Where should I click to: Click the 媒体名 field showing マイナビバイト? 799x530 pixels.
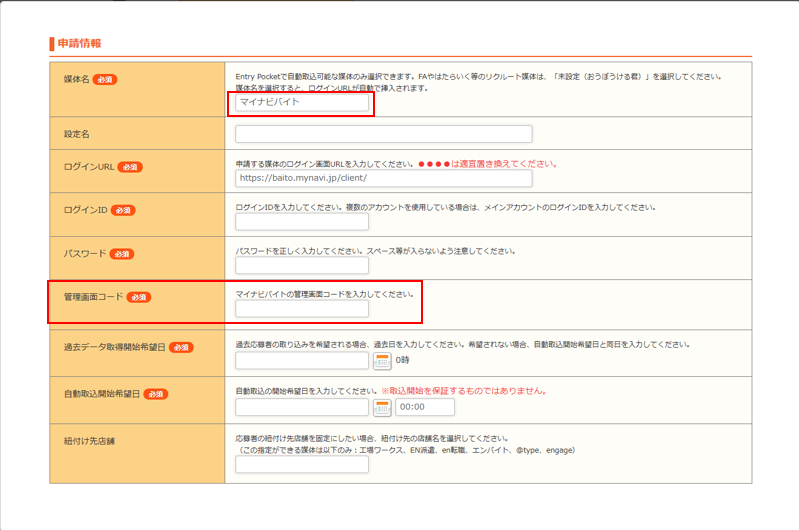point(302,102)
